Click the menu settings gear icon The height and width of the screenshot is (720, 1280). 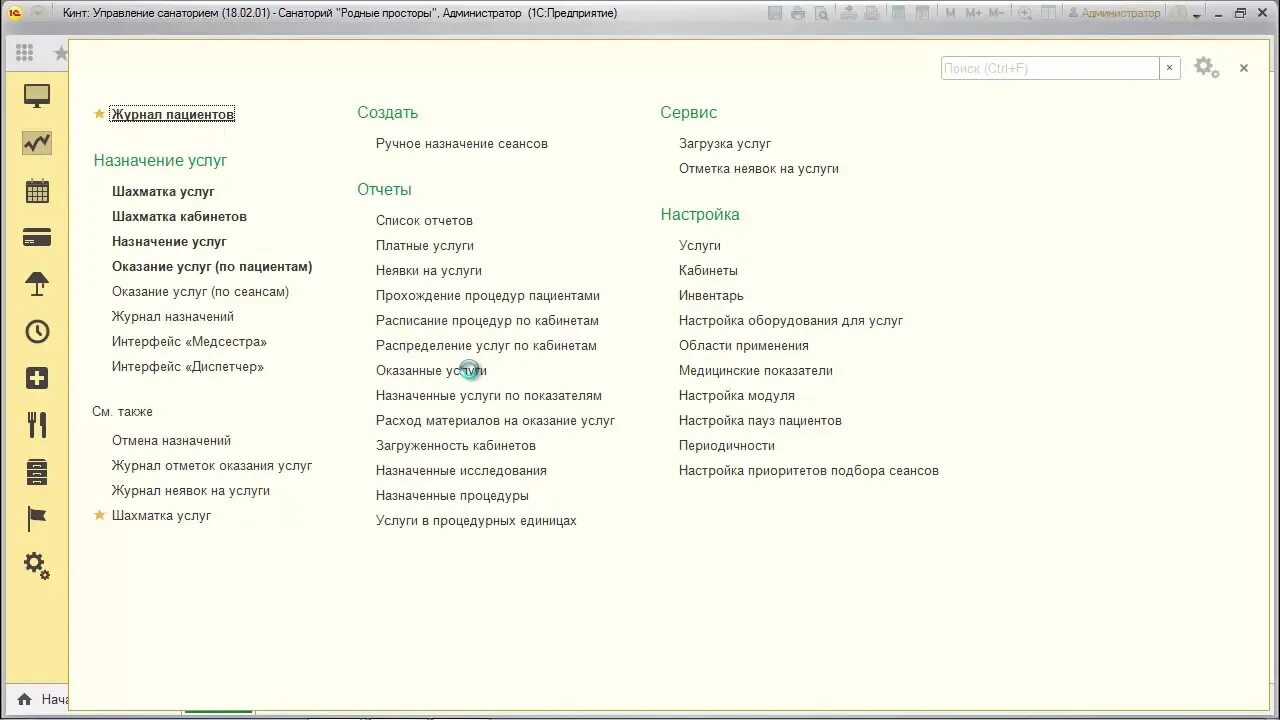(1207, 68)
